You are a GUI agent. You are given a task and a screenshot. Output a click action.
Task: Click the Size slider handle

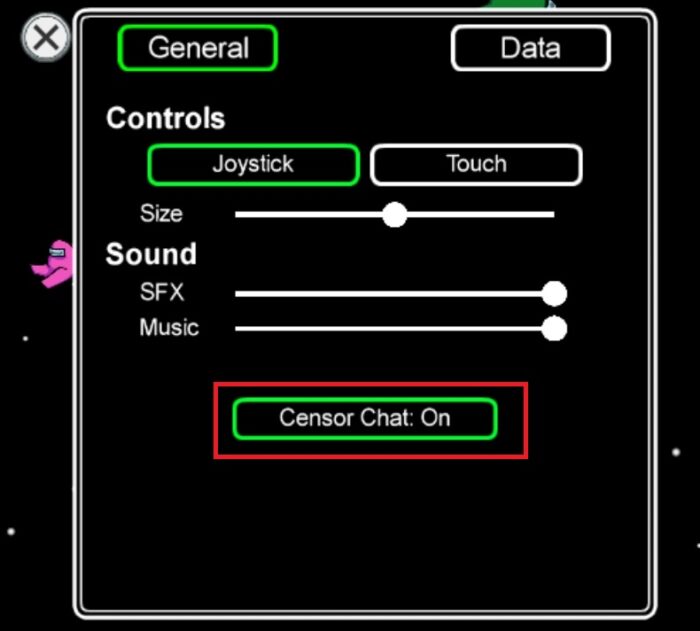pyautogui.click(x=395, y=215)
